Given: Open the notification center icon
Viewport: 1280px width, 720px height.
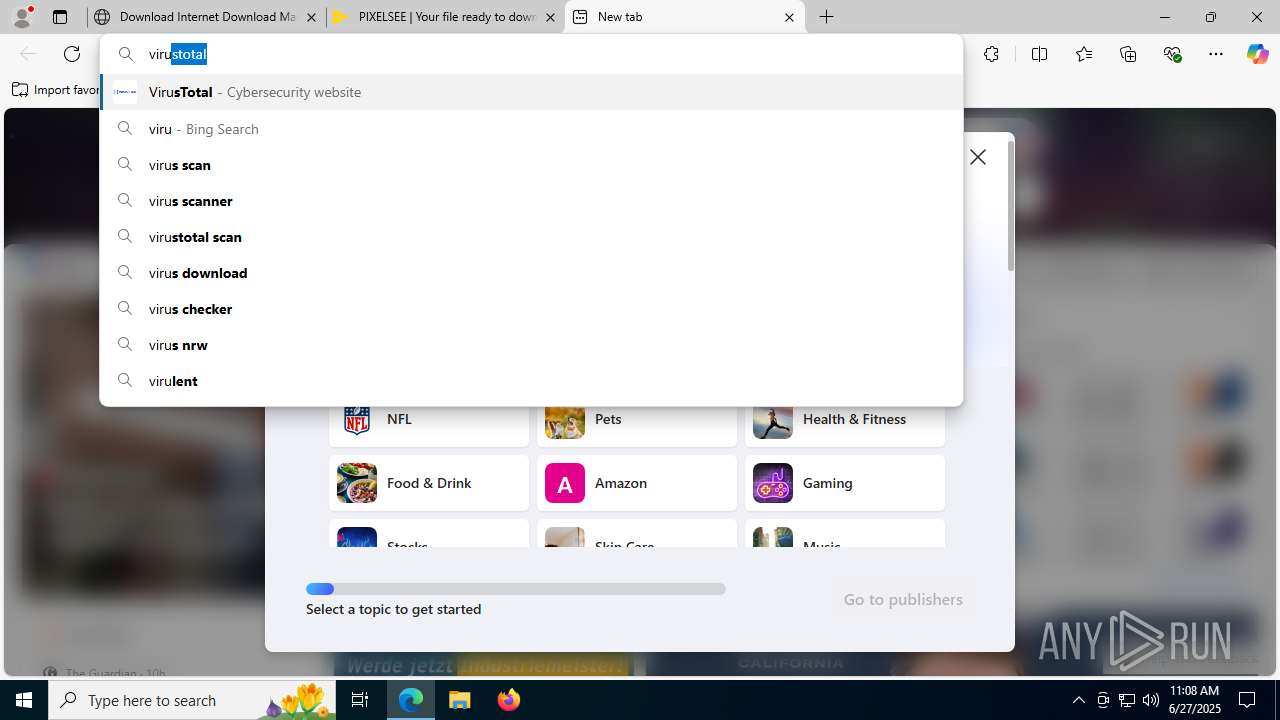Looking at the screenshot, I should tap(1247, 700).
